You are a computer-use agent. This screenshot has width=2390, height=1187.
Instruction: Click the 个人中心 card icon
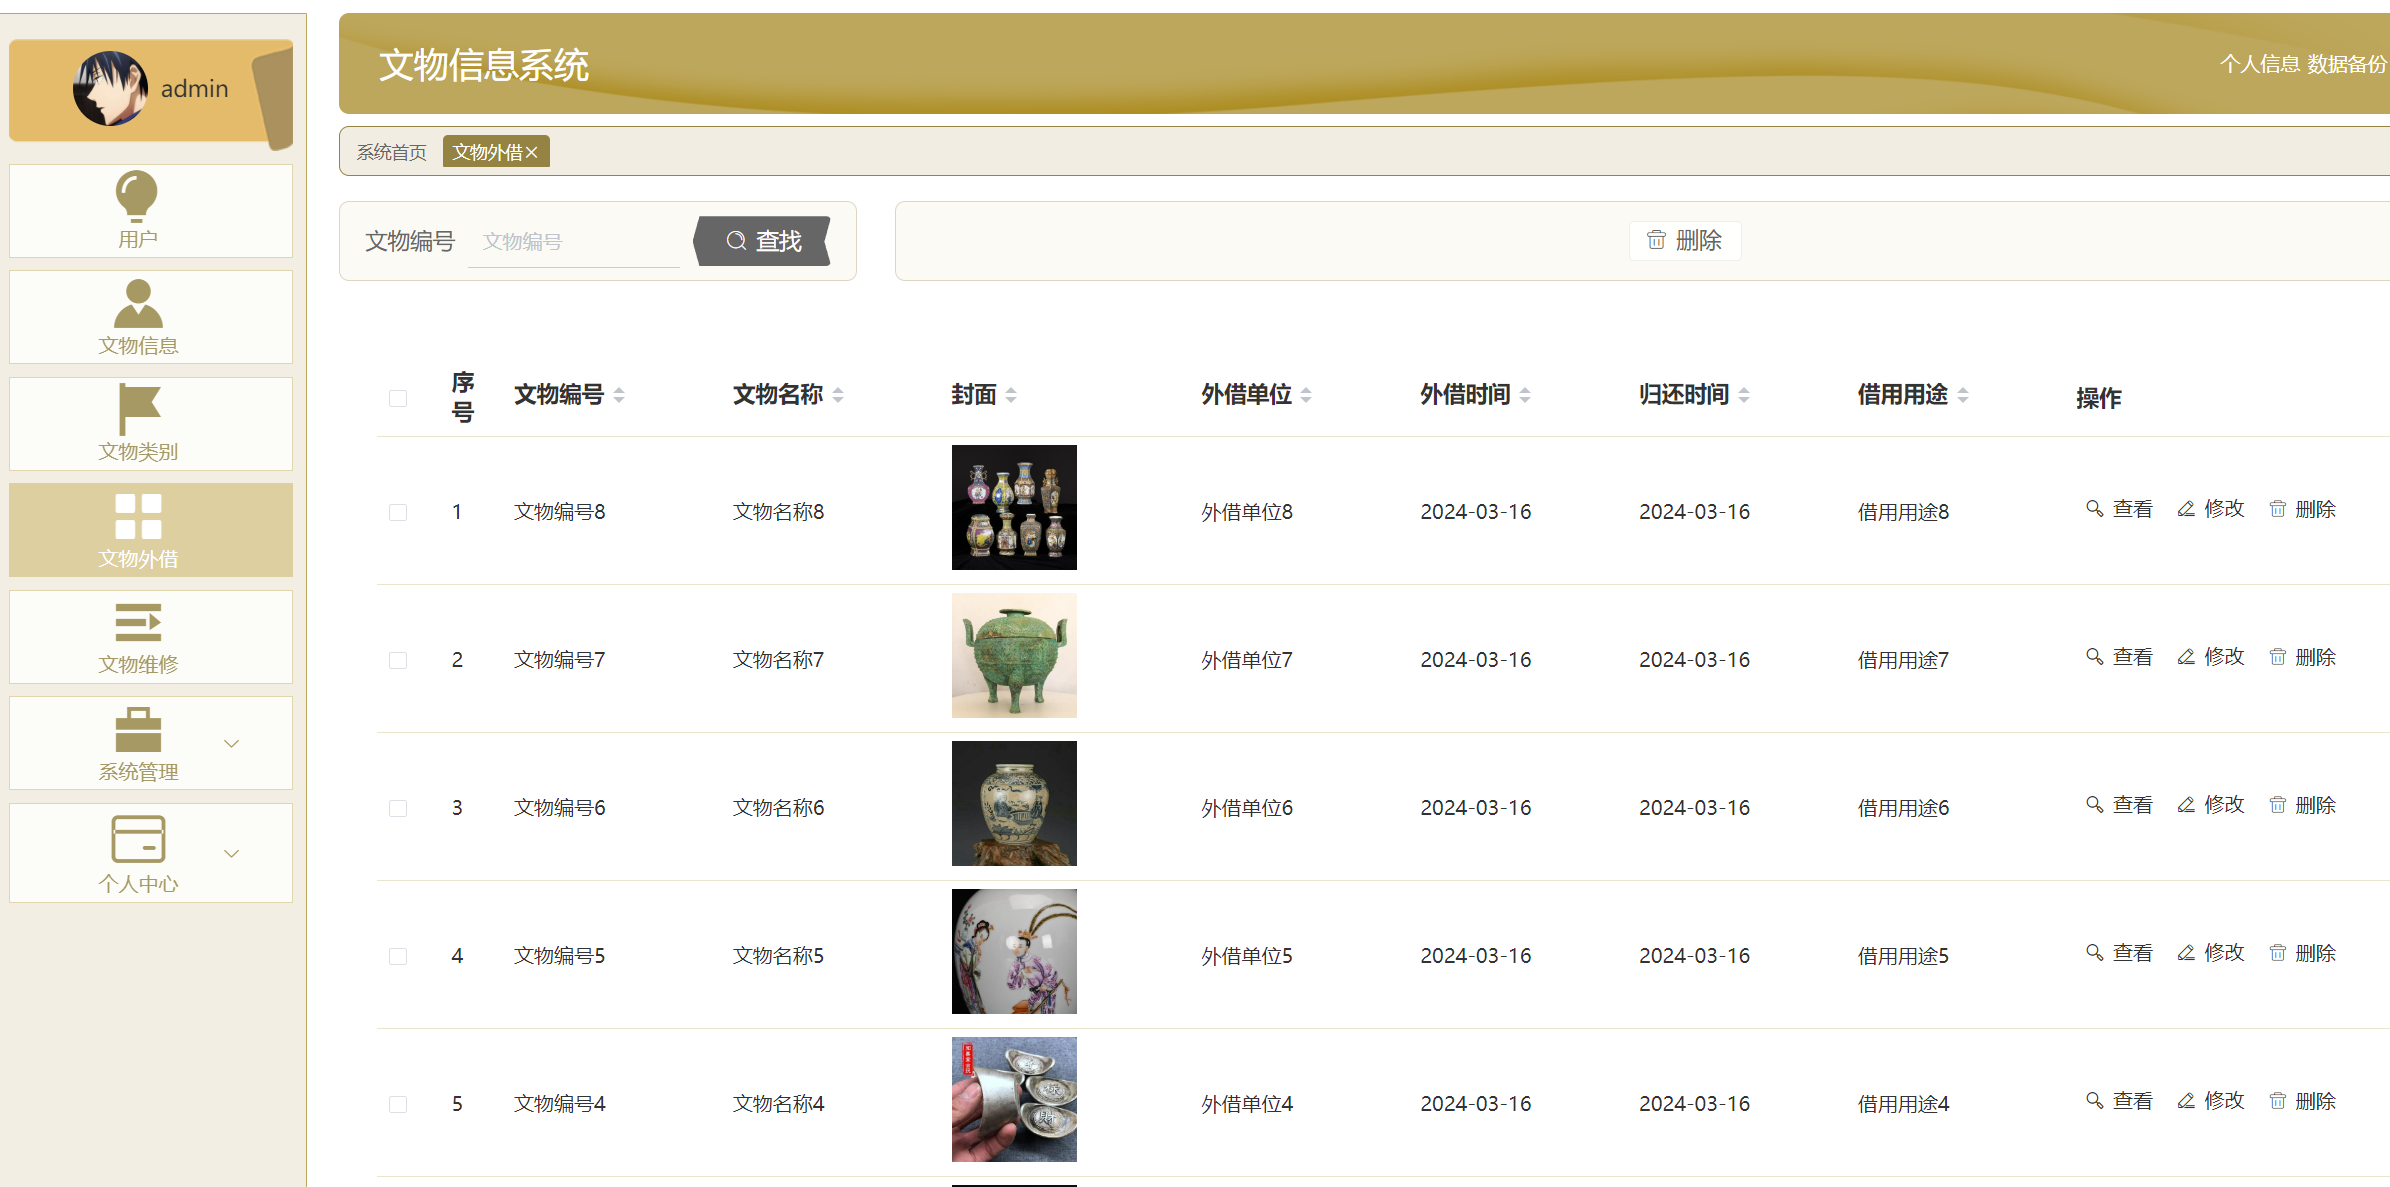(x=138, y=838)
